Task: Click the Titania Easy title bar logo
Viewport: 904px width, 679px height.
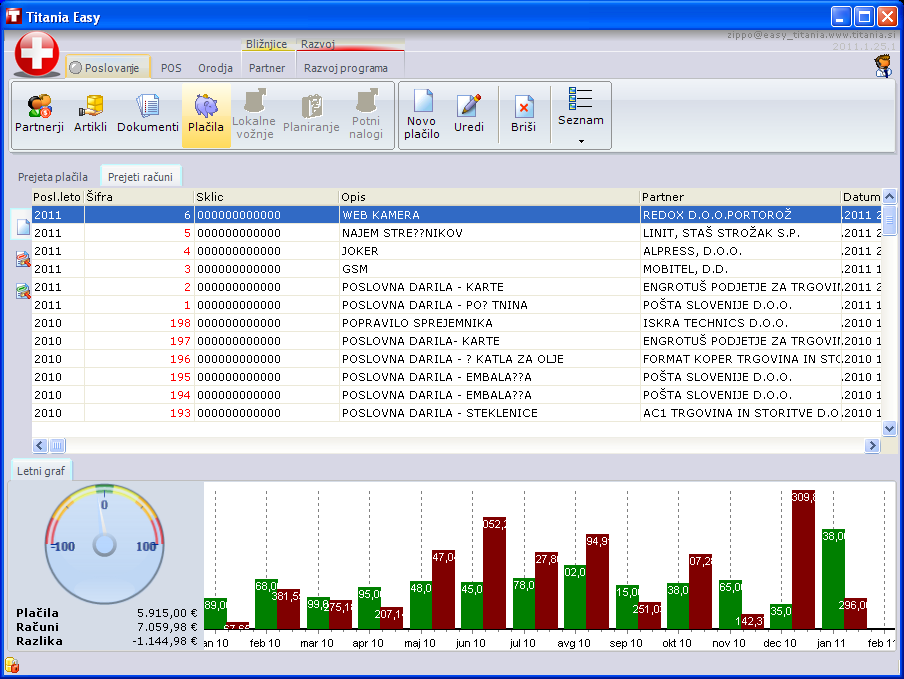Action: 13,16
